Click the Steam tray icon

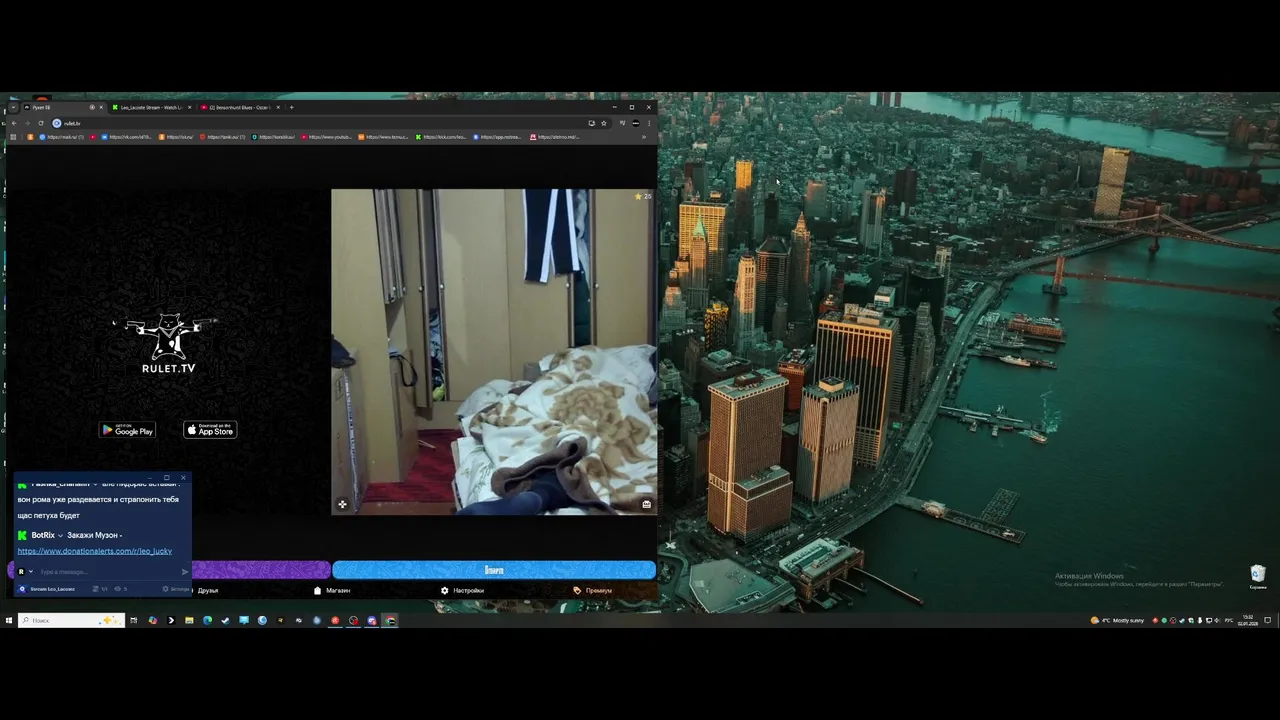1182,621
